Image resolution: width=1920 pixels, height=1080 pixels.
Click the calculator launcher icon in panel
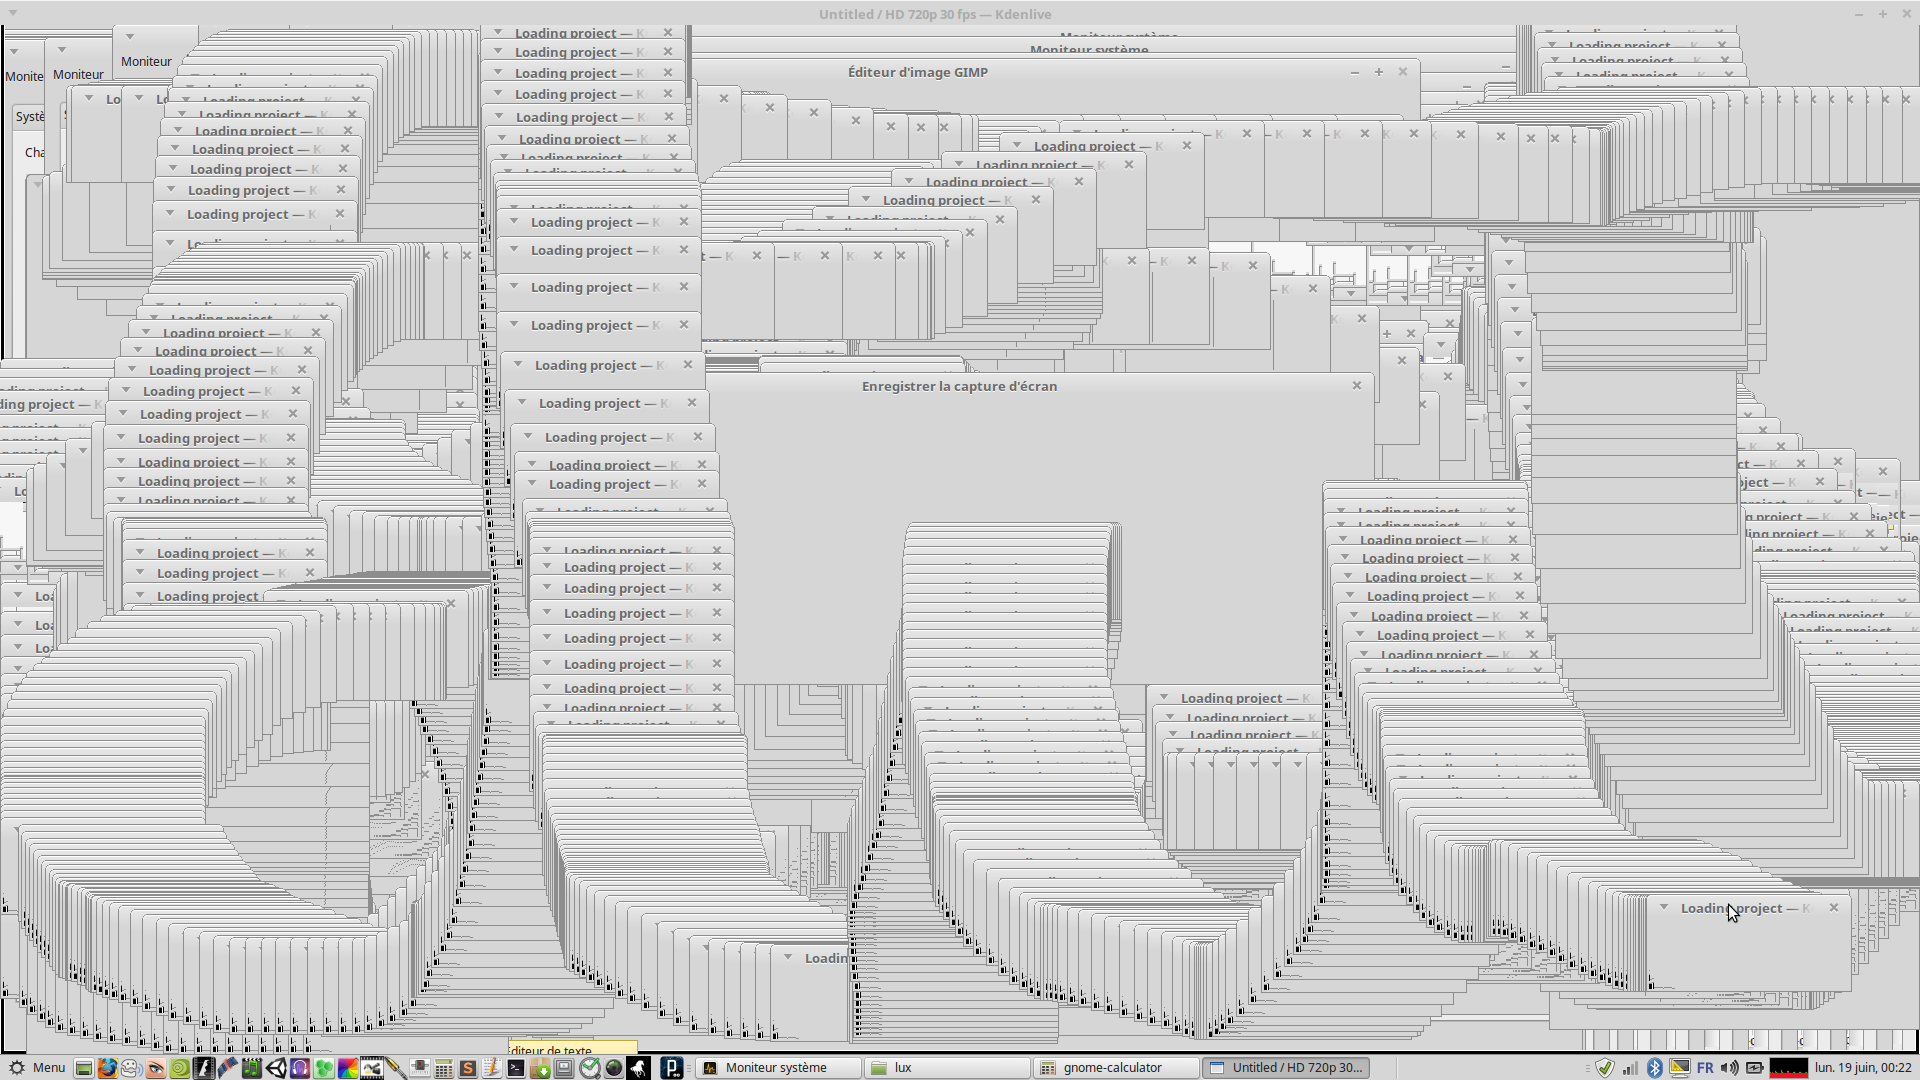[x=443, y=1068]
